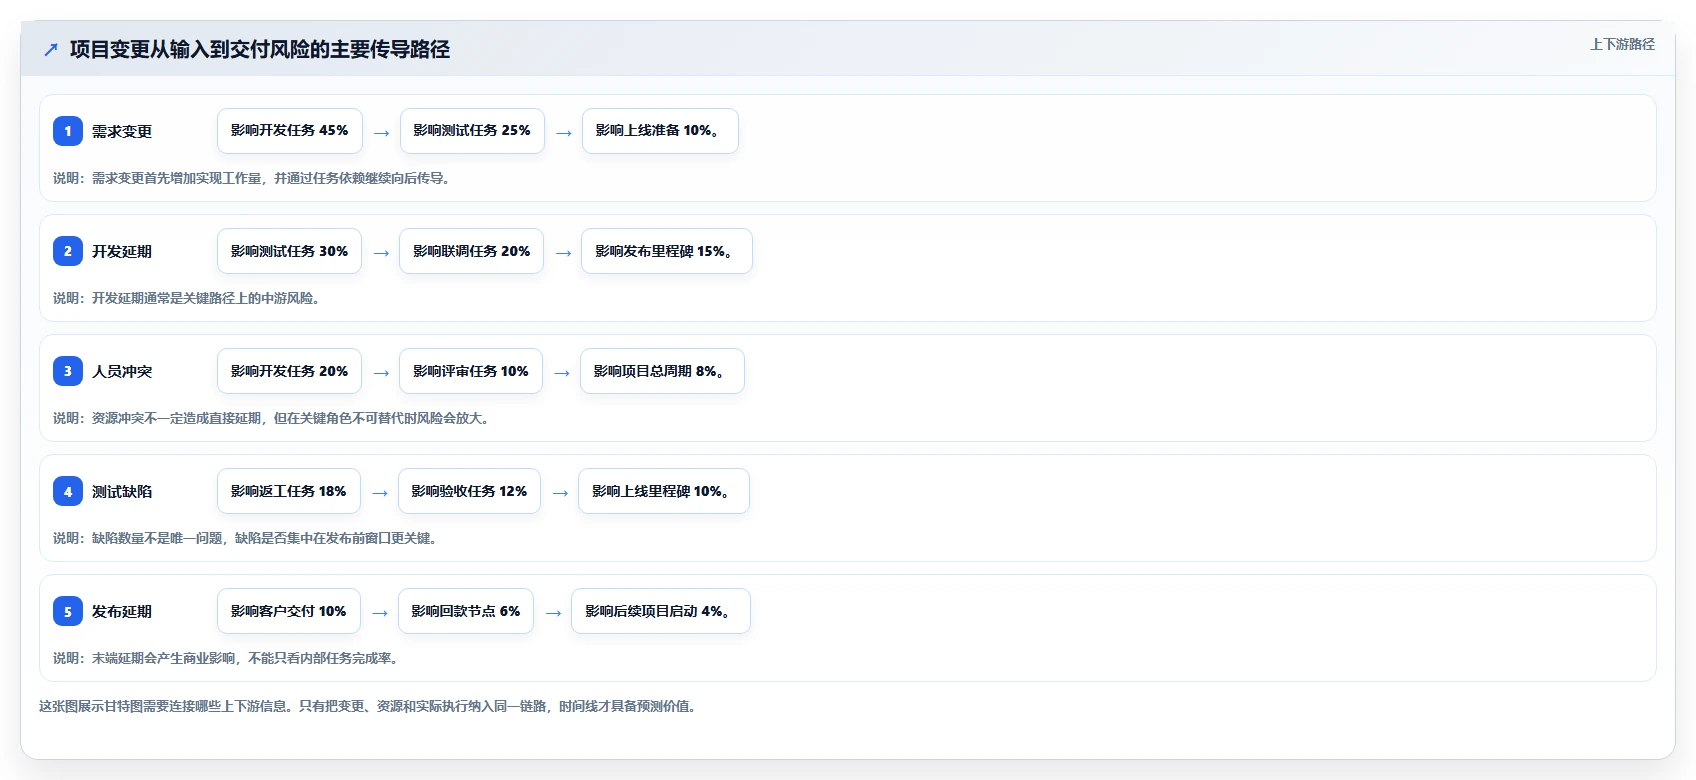The width and height of the screenshot is (1696, 780).
Task: Click the arrow after 影响测试任务 25%
Action: [x=564, y=132]
